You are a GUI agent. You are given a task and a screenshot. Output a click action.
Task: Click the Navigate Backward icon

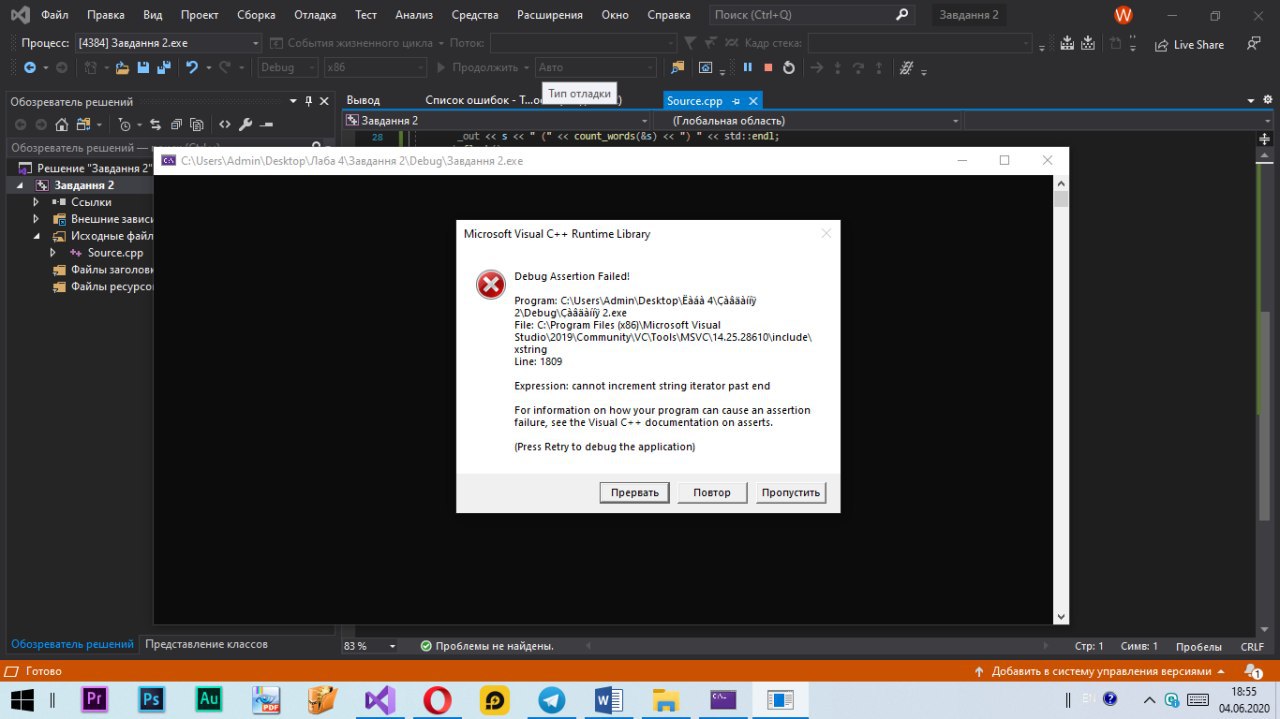(30, 67)
